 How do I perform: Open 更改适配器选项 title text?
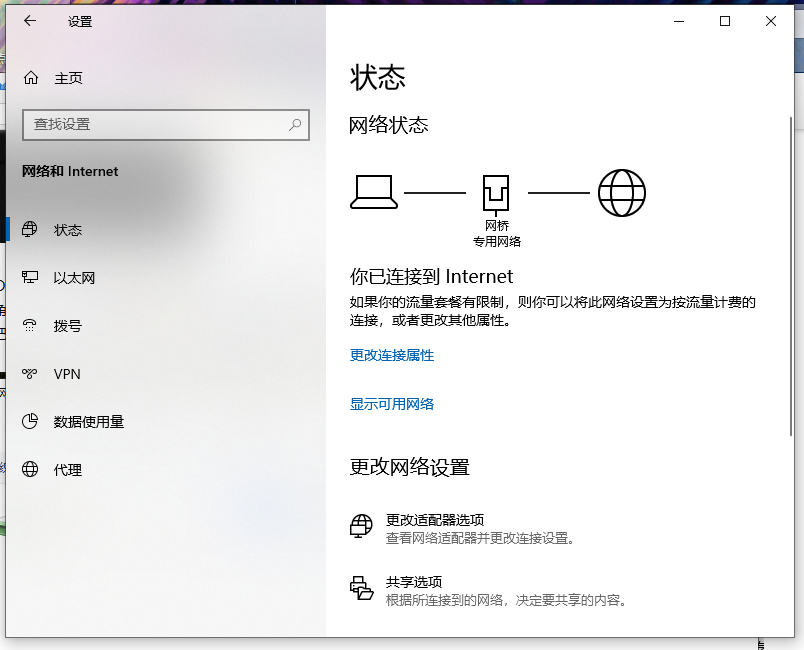(x=435, y=520)
